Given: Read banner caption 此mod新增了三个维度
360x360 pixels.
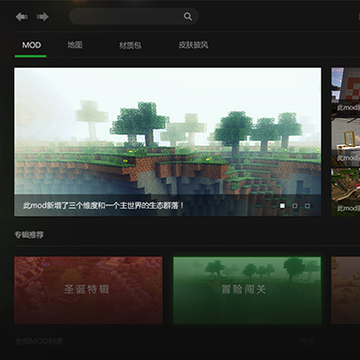Looking at the screenshot, I should coord(104,205).
